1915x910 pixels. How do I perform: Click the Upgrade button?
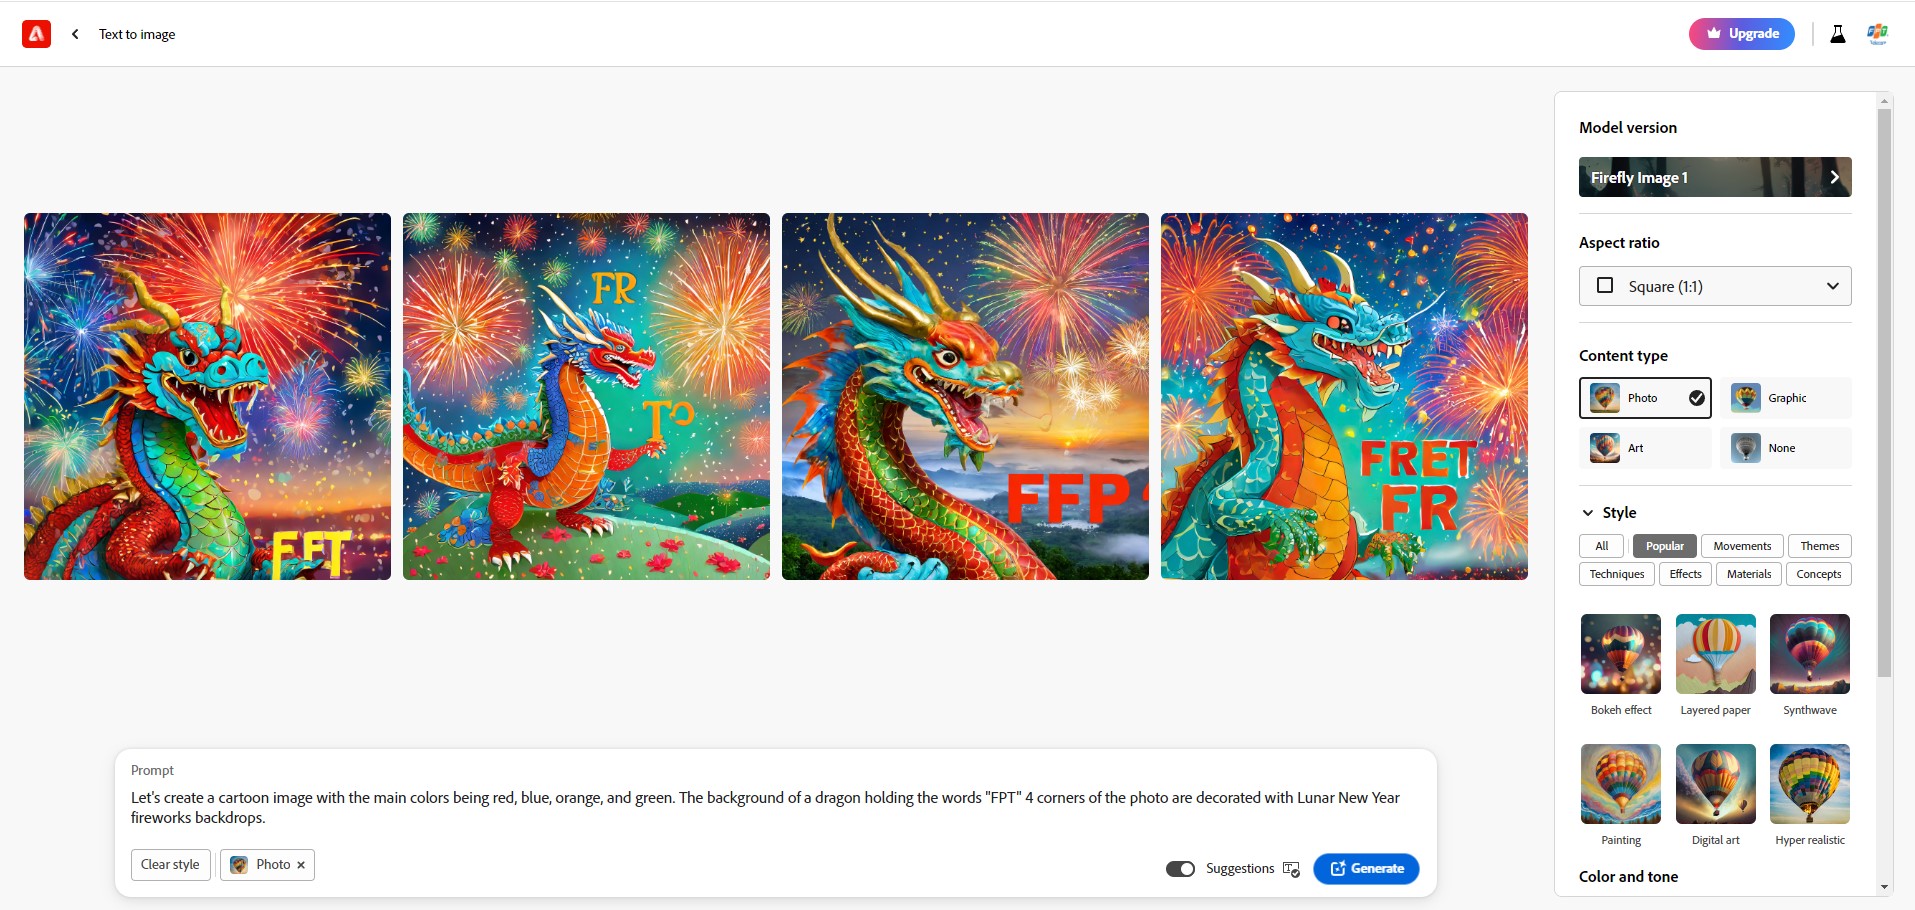tap(1742, 34)
